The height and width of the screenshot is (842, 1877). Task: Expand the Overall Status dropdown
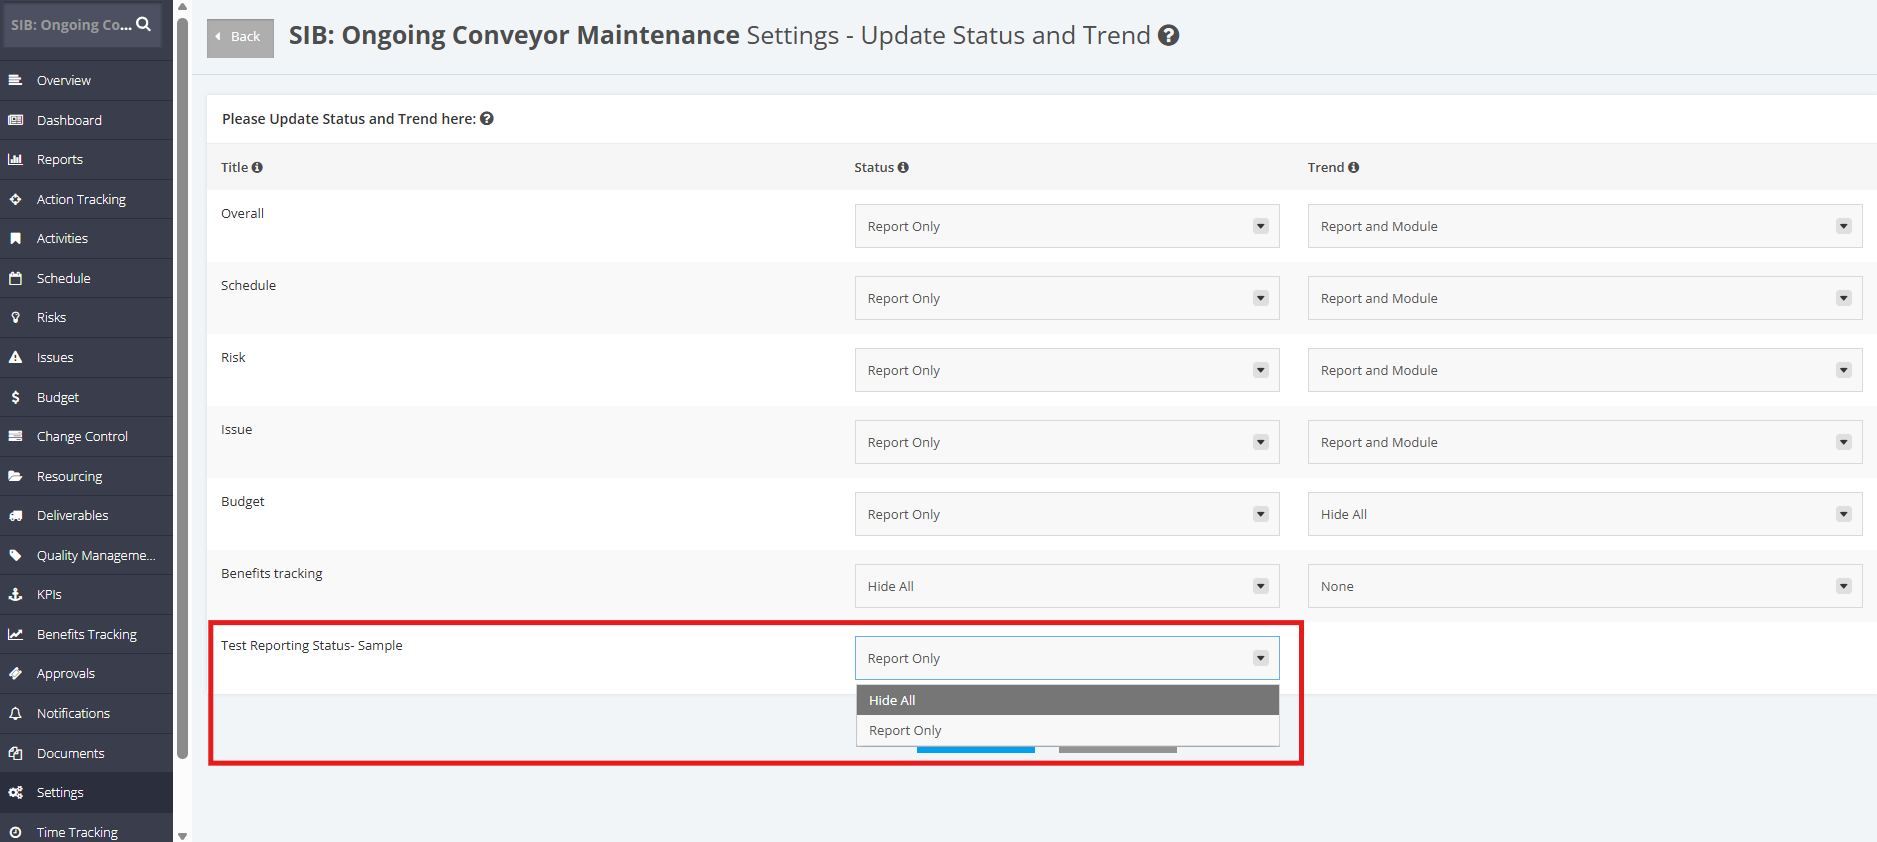(1067, 226)
